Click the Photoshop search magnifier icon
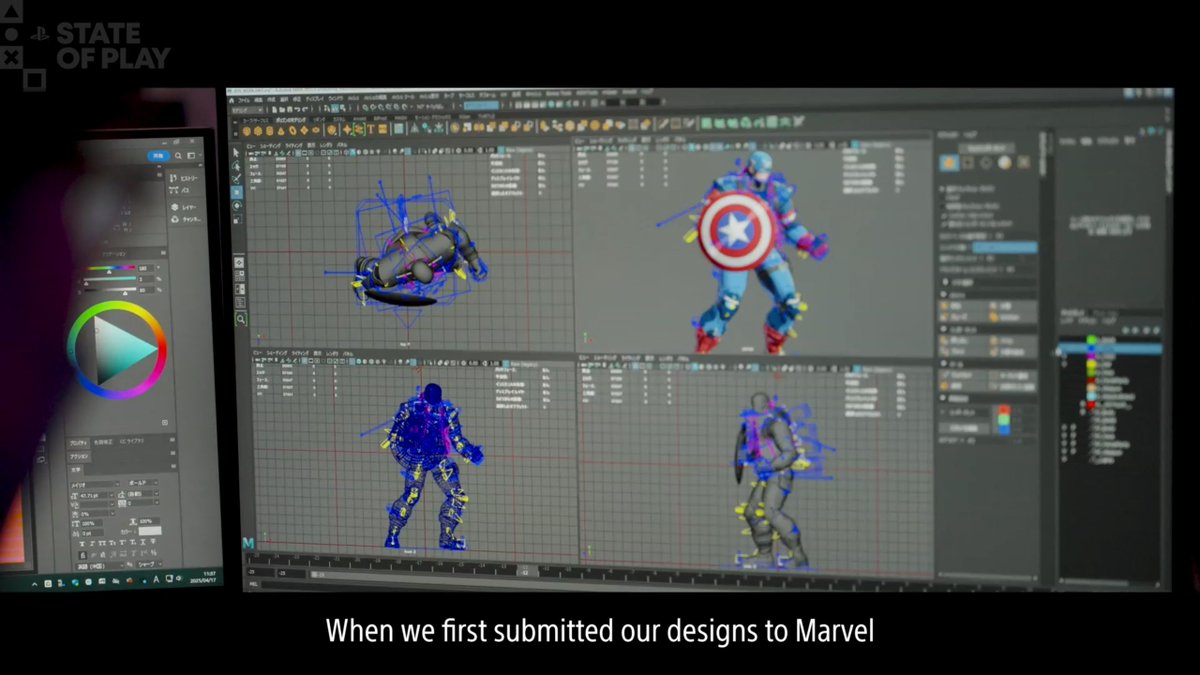1200x675 pixels. point(178,156)
